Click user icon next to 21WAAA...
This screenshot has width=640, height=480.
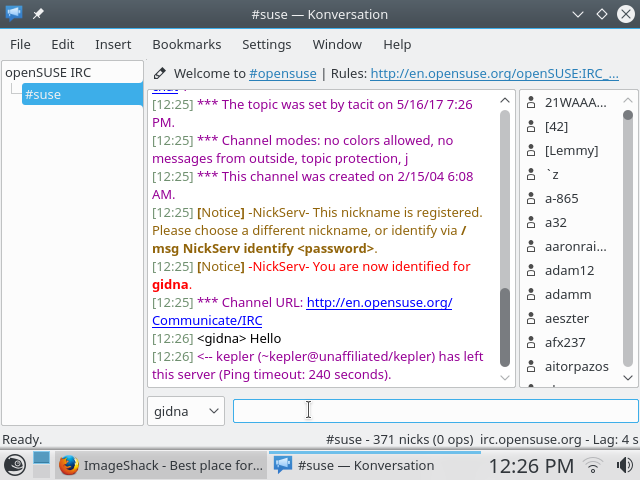[x=531, y=102]
